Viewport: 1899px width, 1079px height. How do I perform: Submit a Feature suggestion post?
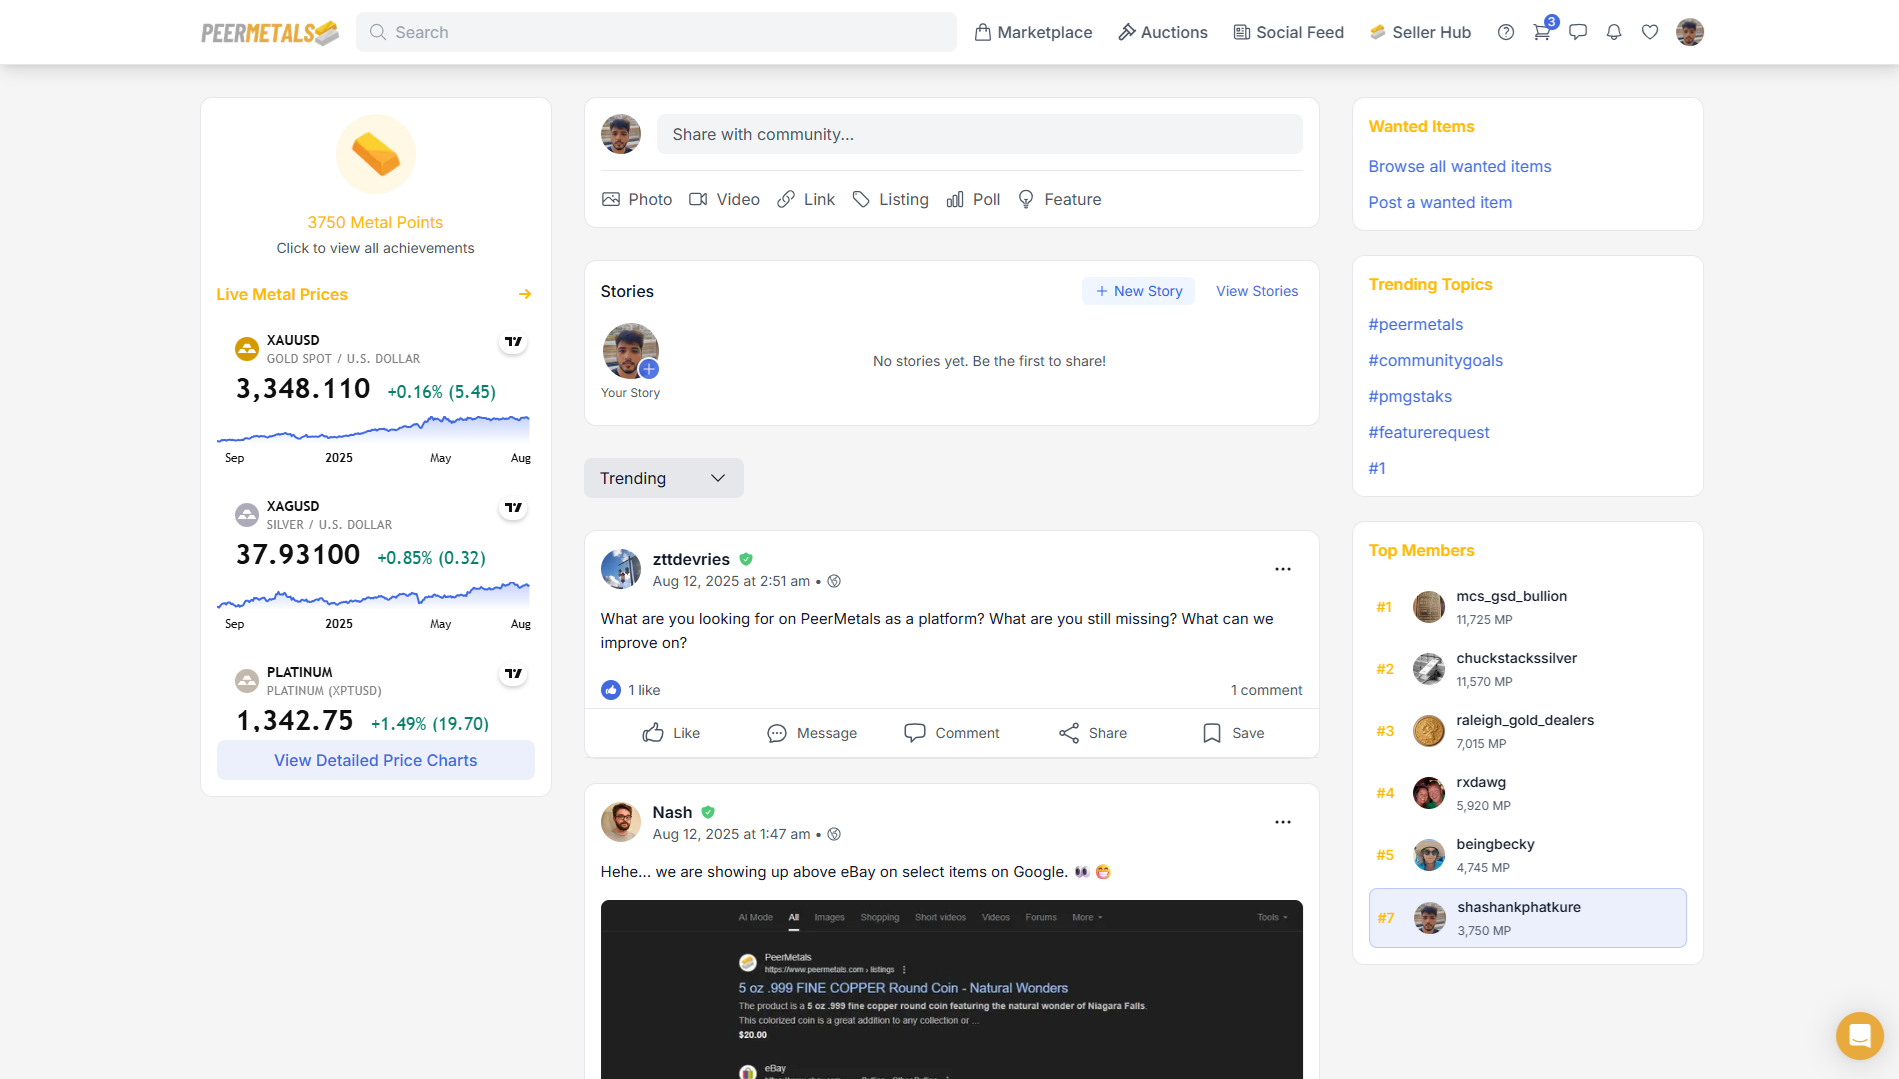(1059, 199)
